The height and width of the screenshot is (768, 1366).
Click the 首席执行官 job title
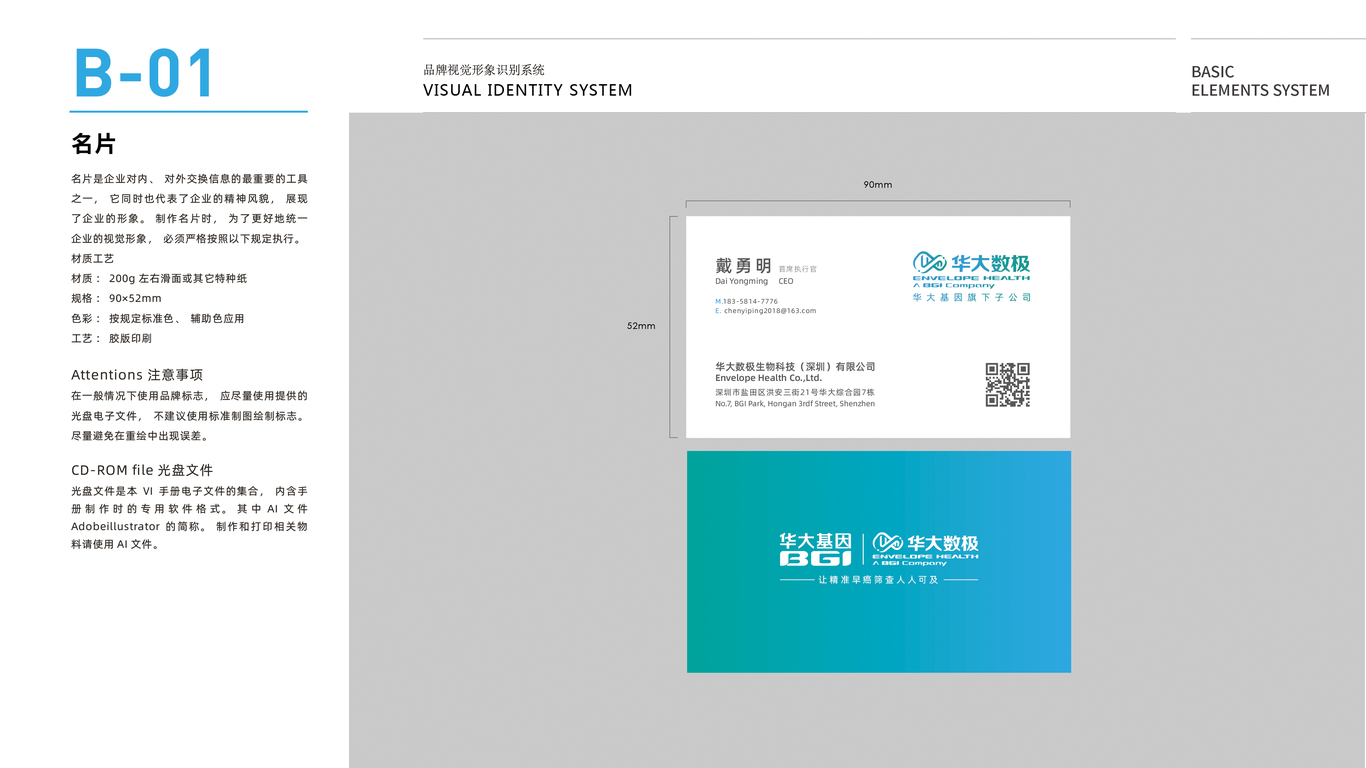pyautogui.click(x=798, y=270)
